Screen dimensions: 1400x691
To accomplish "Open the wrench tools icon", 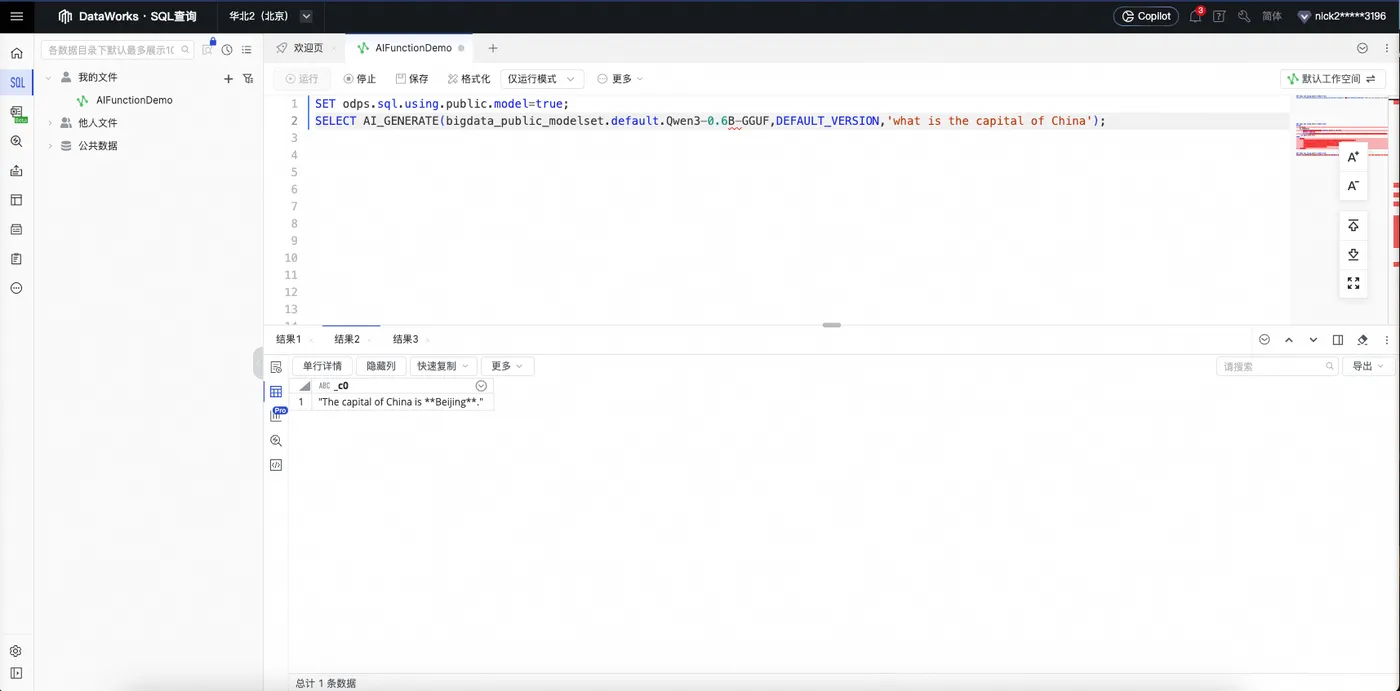I will tap(1244, 16).
